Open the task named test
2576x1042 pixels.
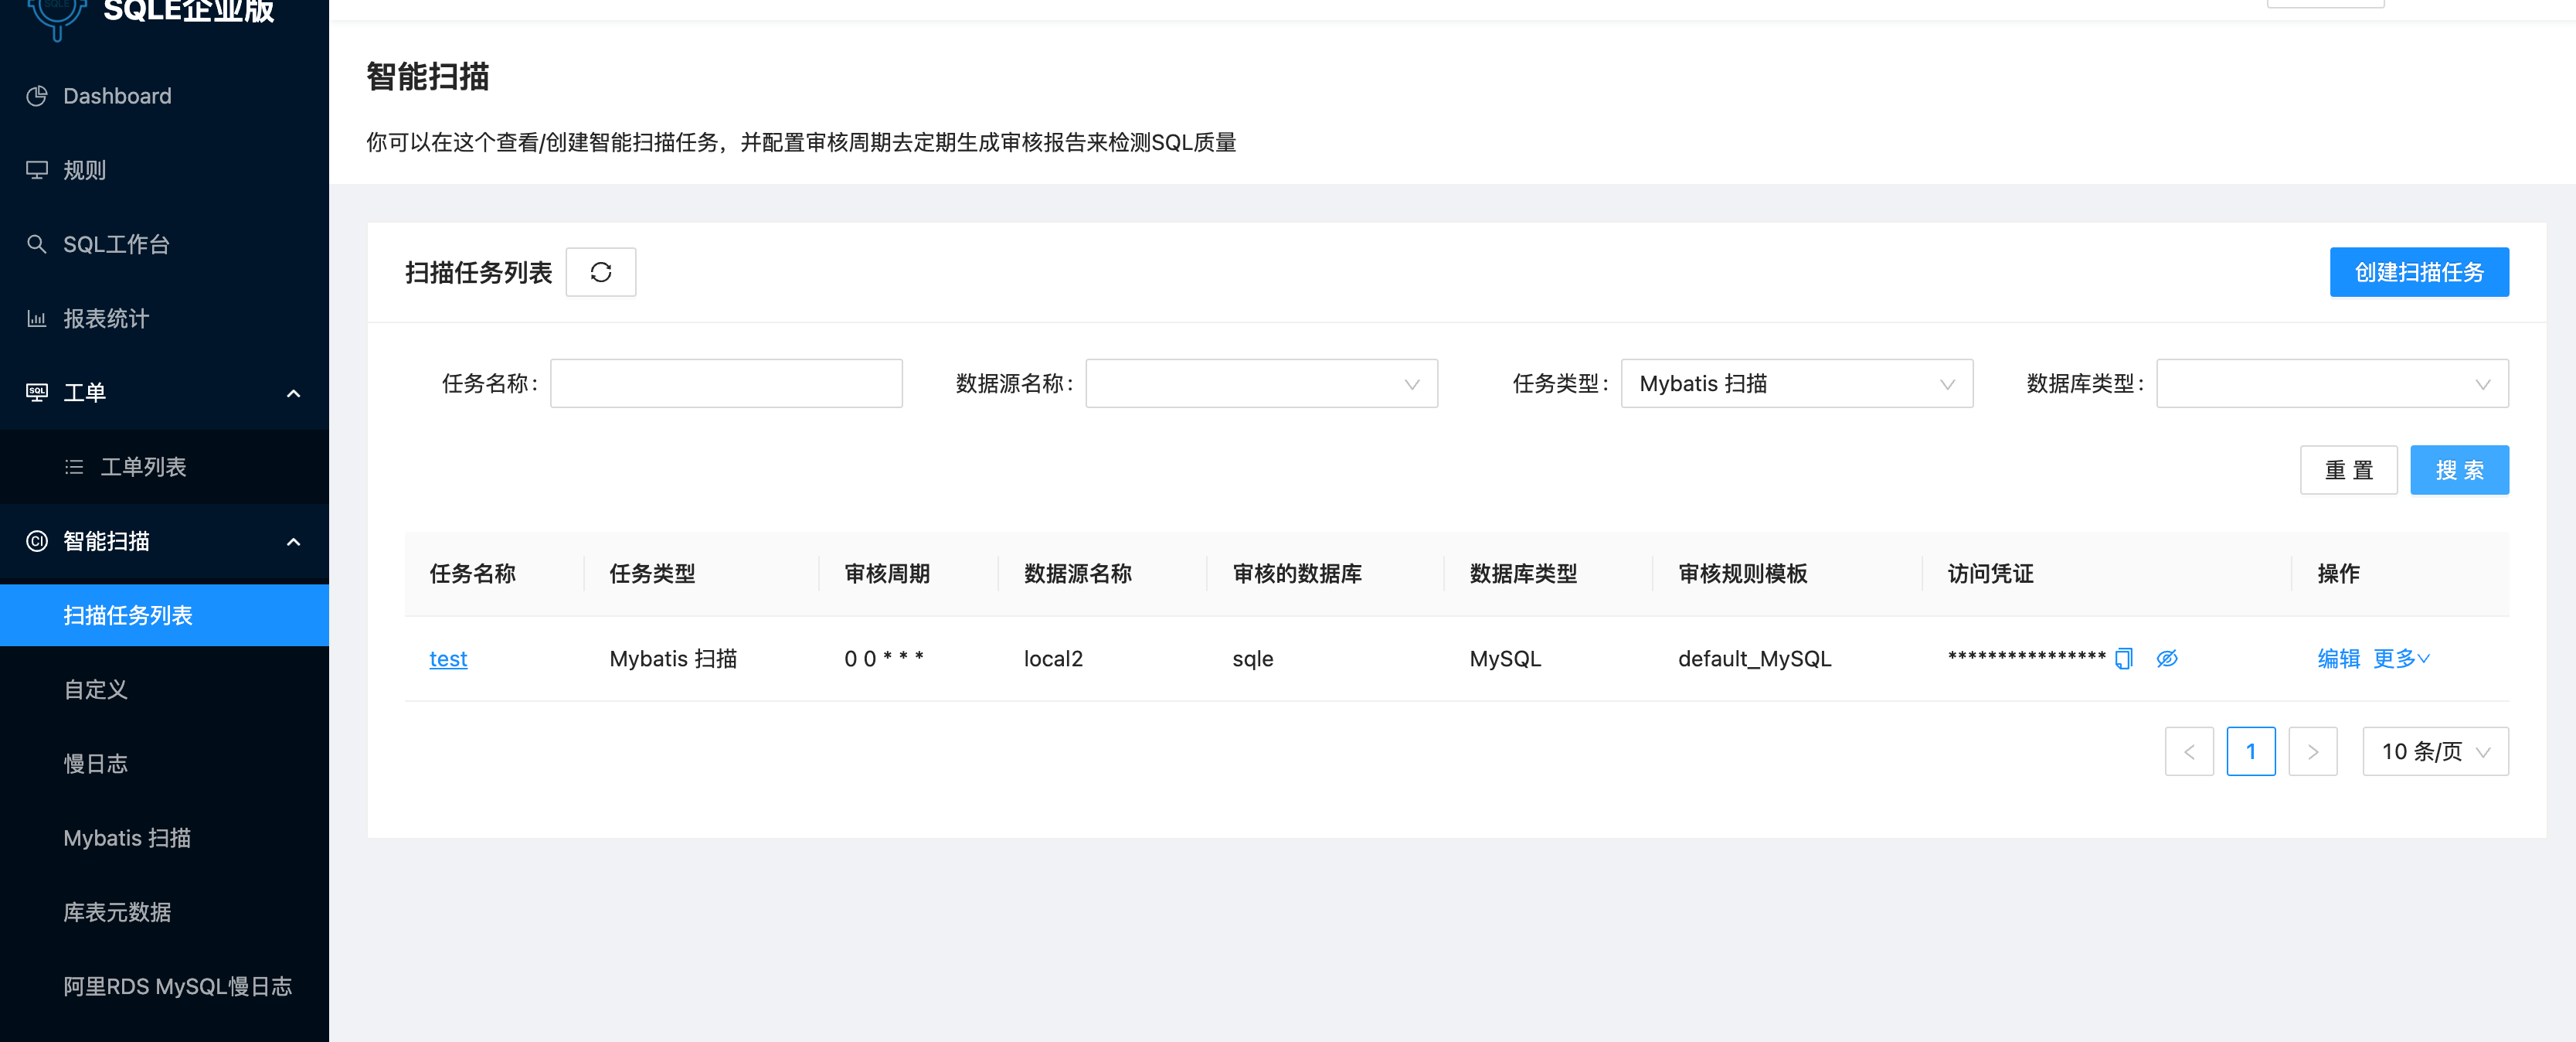(x=447, y=658)
